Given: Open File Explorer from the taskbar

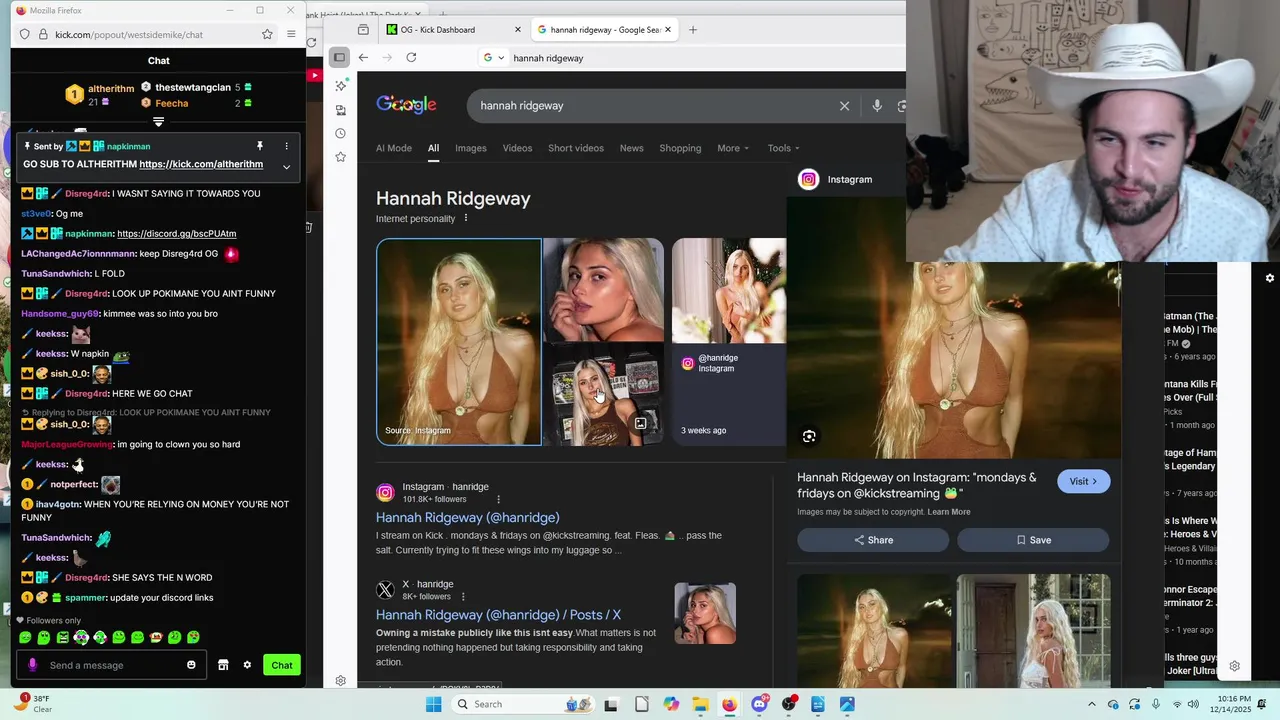Looking at the screenshot, I should pos(700,704).
